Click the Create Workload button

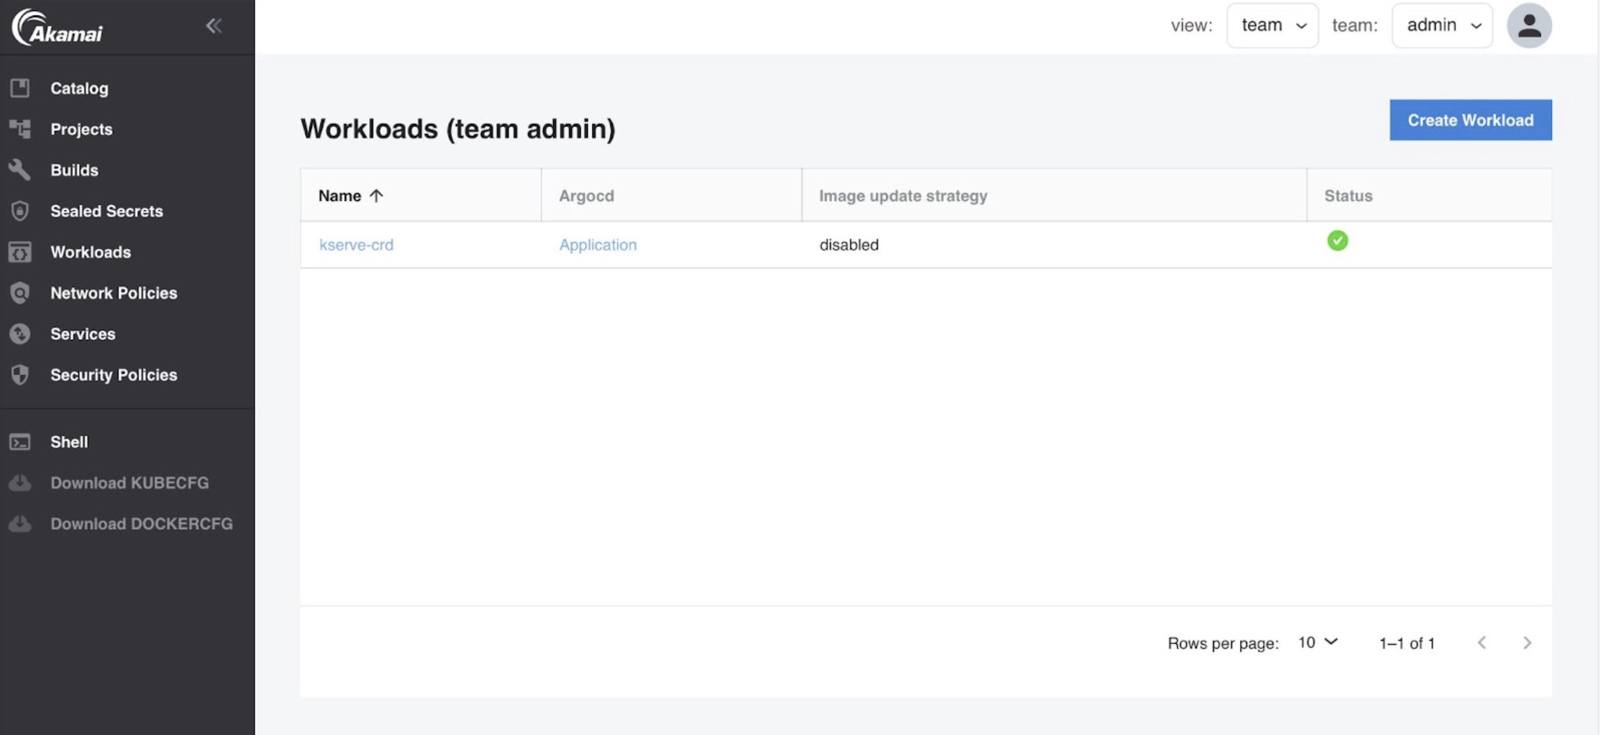1470,120
